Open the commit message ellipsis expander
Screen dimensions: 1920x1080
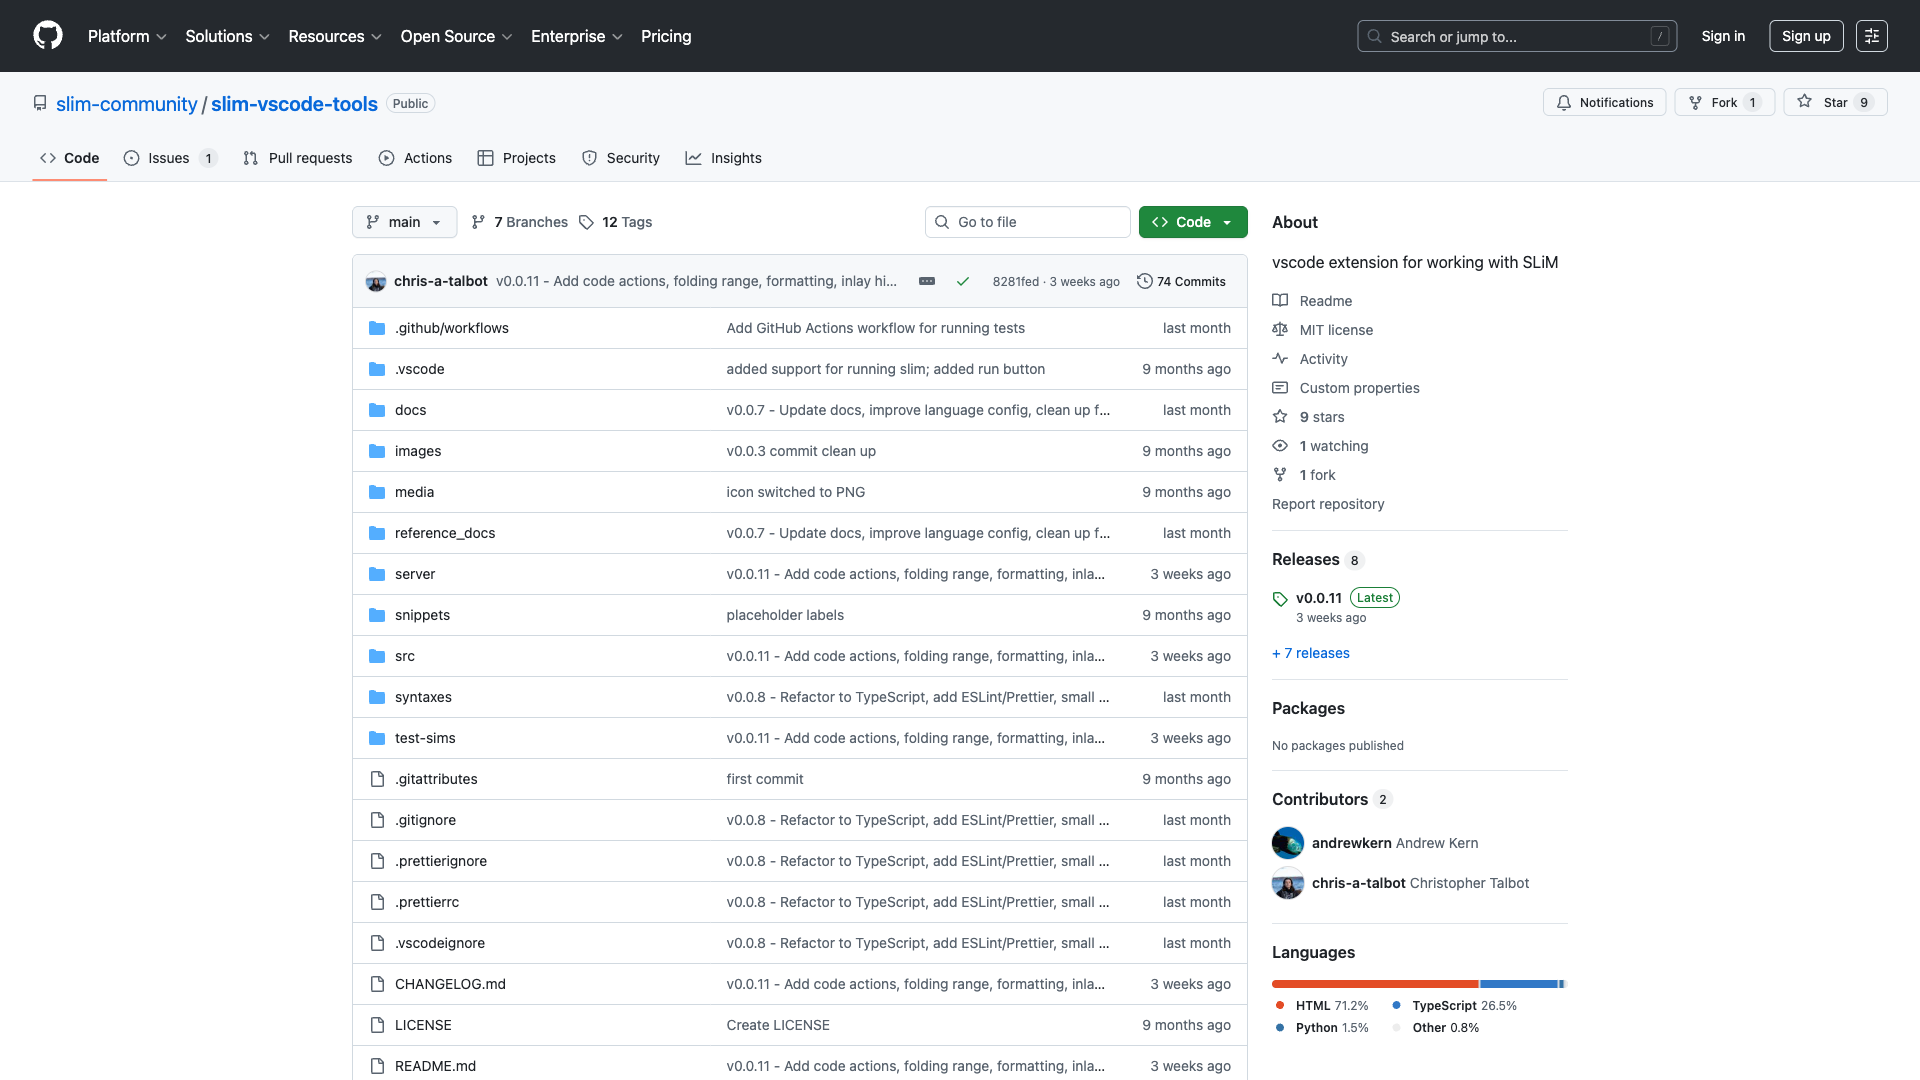[x=927, y=281]
